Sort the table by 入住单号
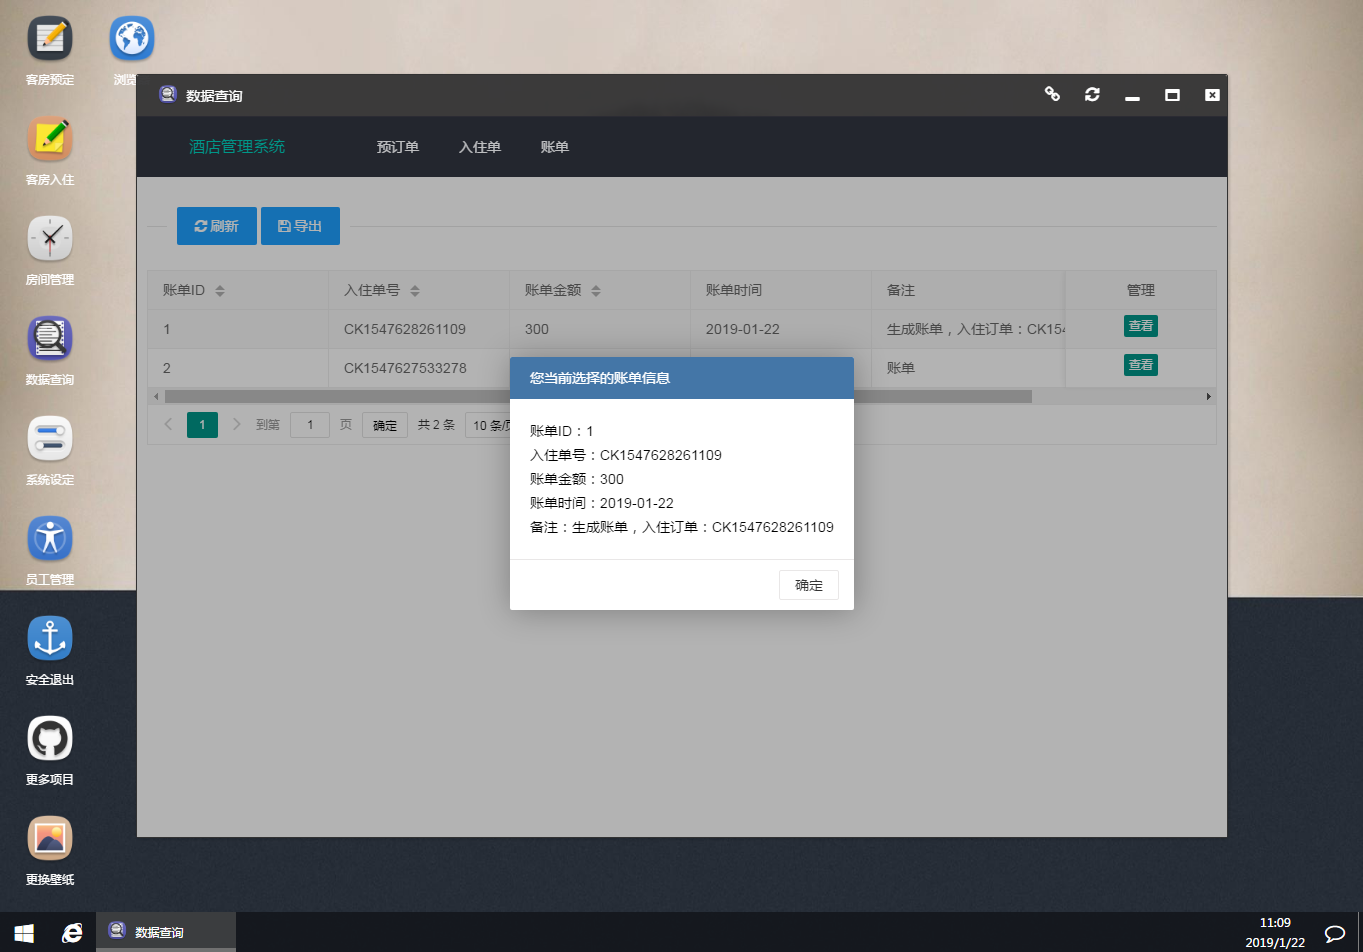 point(415,291)
